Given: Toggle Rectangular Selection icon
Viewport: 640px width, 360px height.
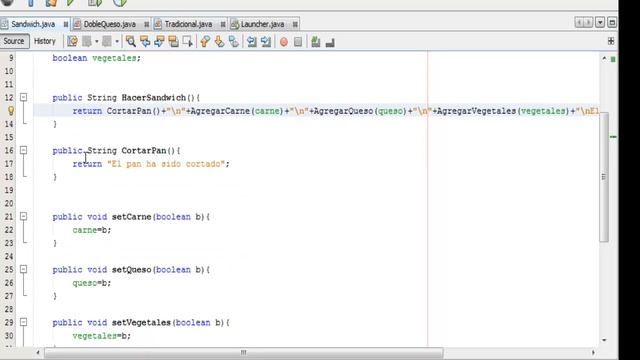Looking at the screenshot, I should click(x=188, y=41).
